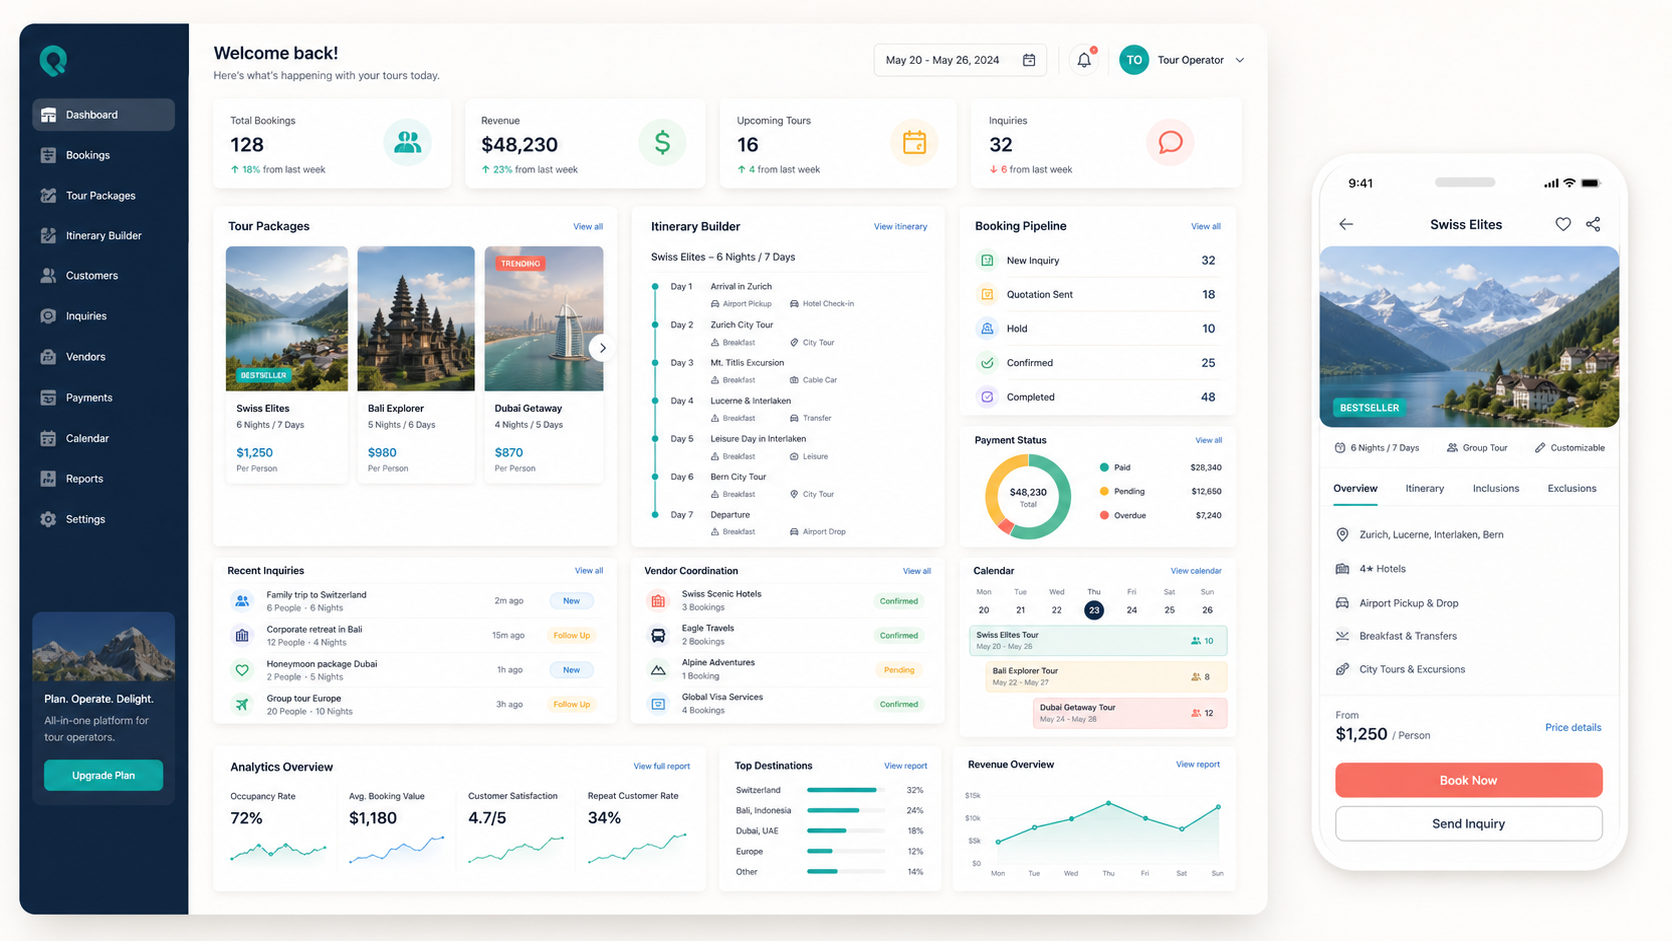
Task: Click the Book Now button
Action: 1468,780
